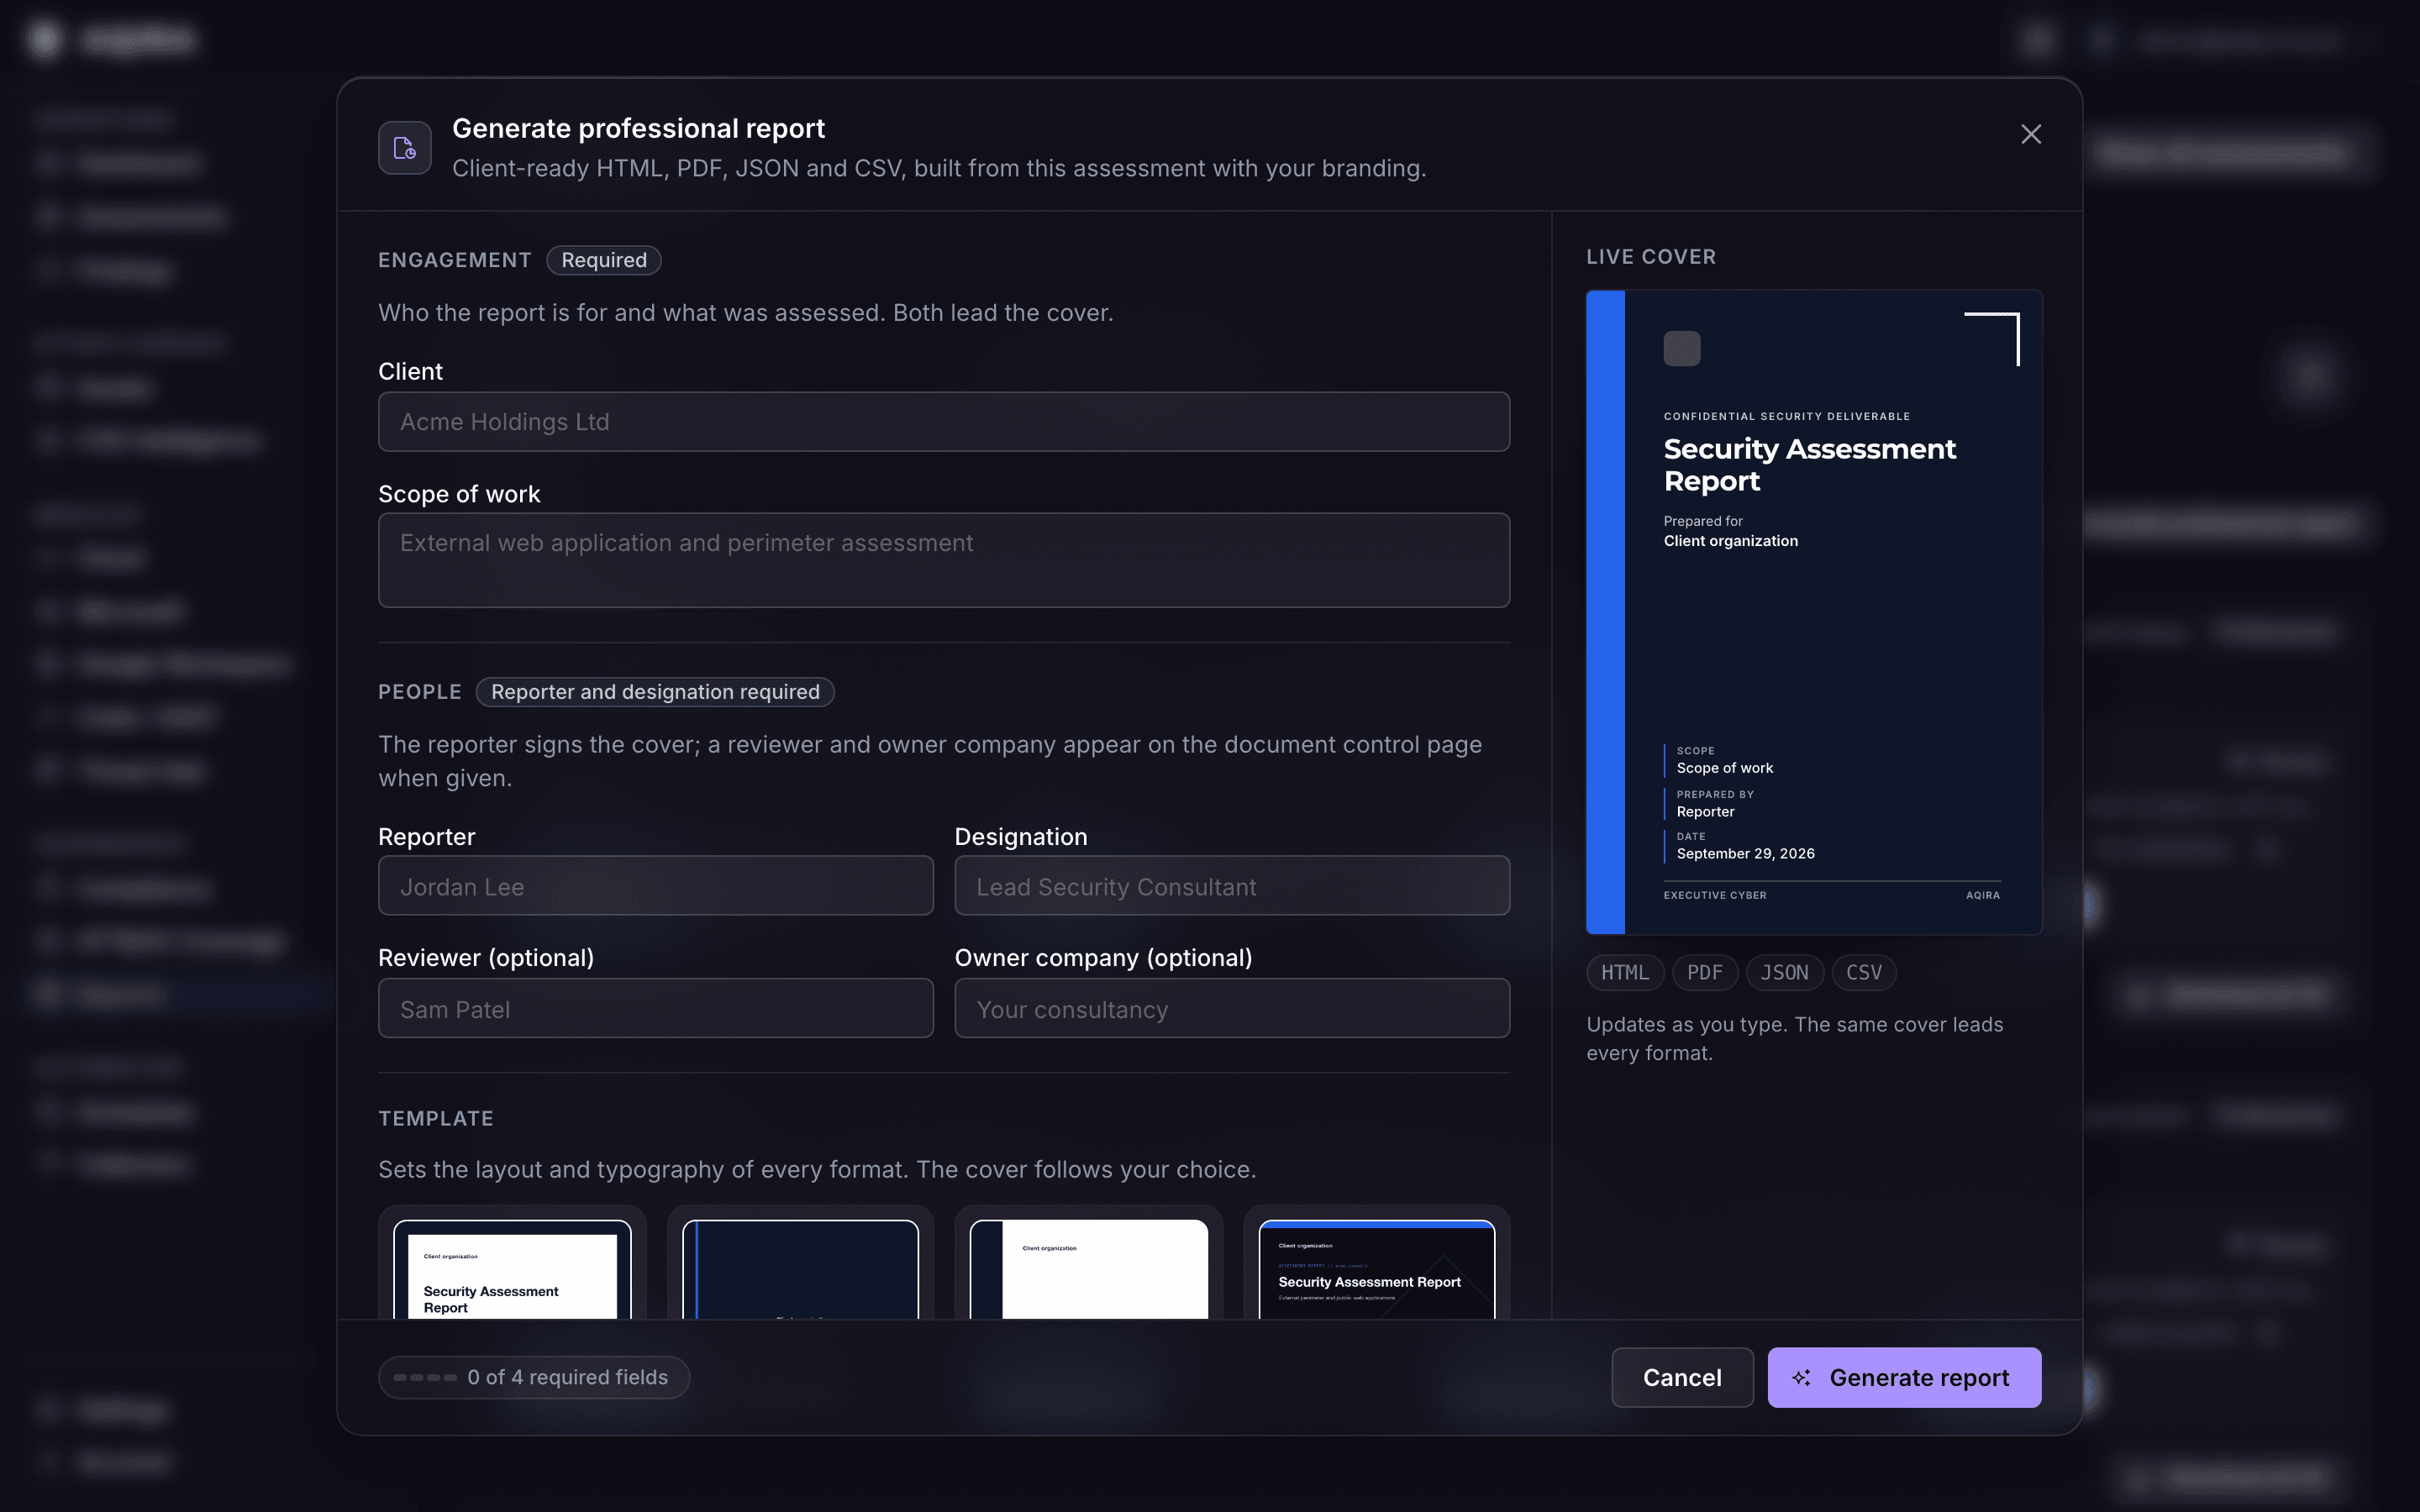Focus the Reporter name field

[655, 886]
